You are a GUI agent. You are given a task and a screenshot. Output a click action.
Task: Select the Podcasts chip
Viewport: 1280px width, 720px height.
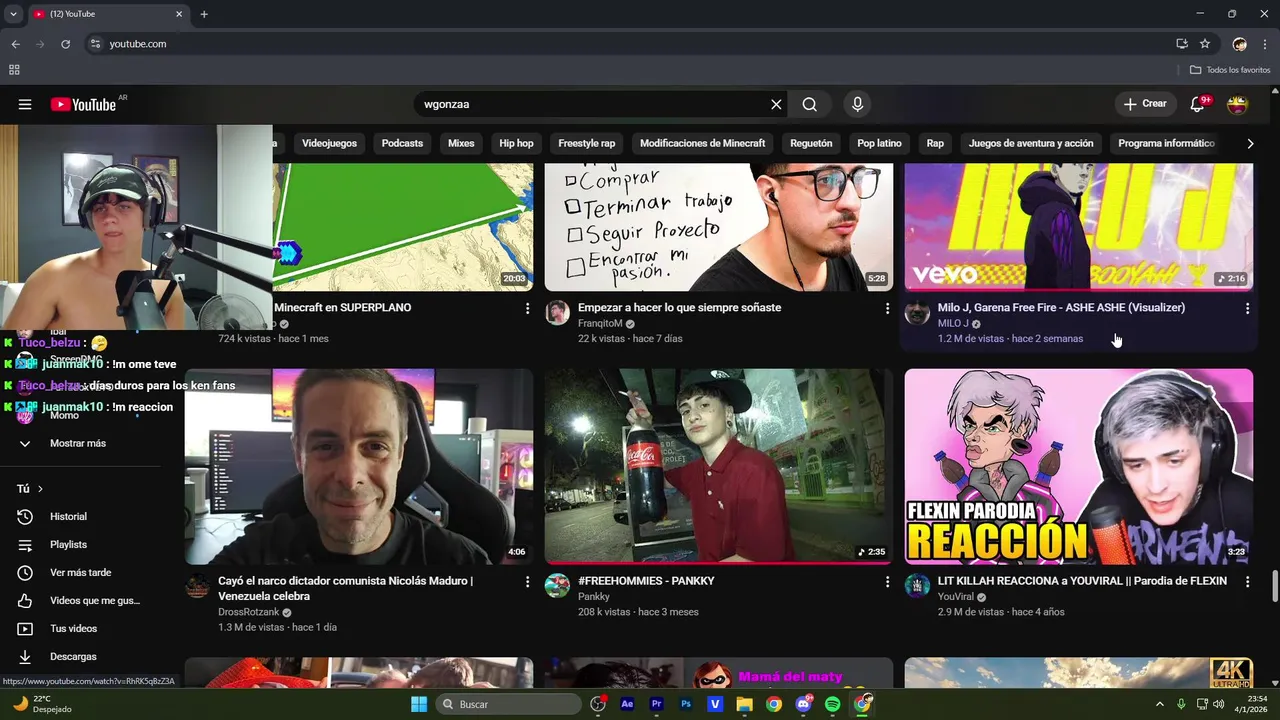tap(402, 143)
